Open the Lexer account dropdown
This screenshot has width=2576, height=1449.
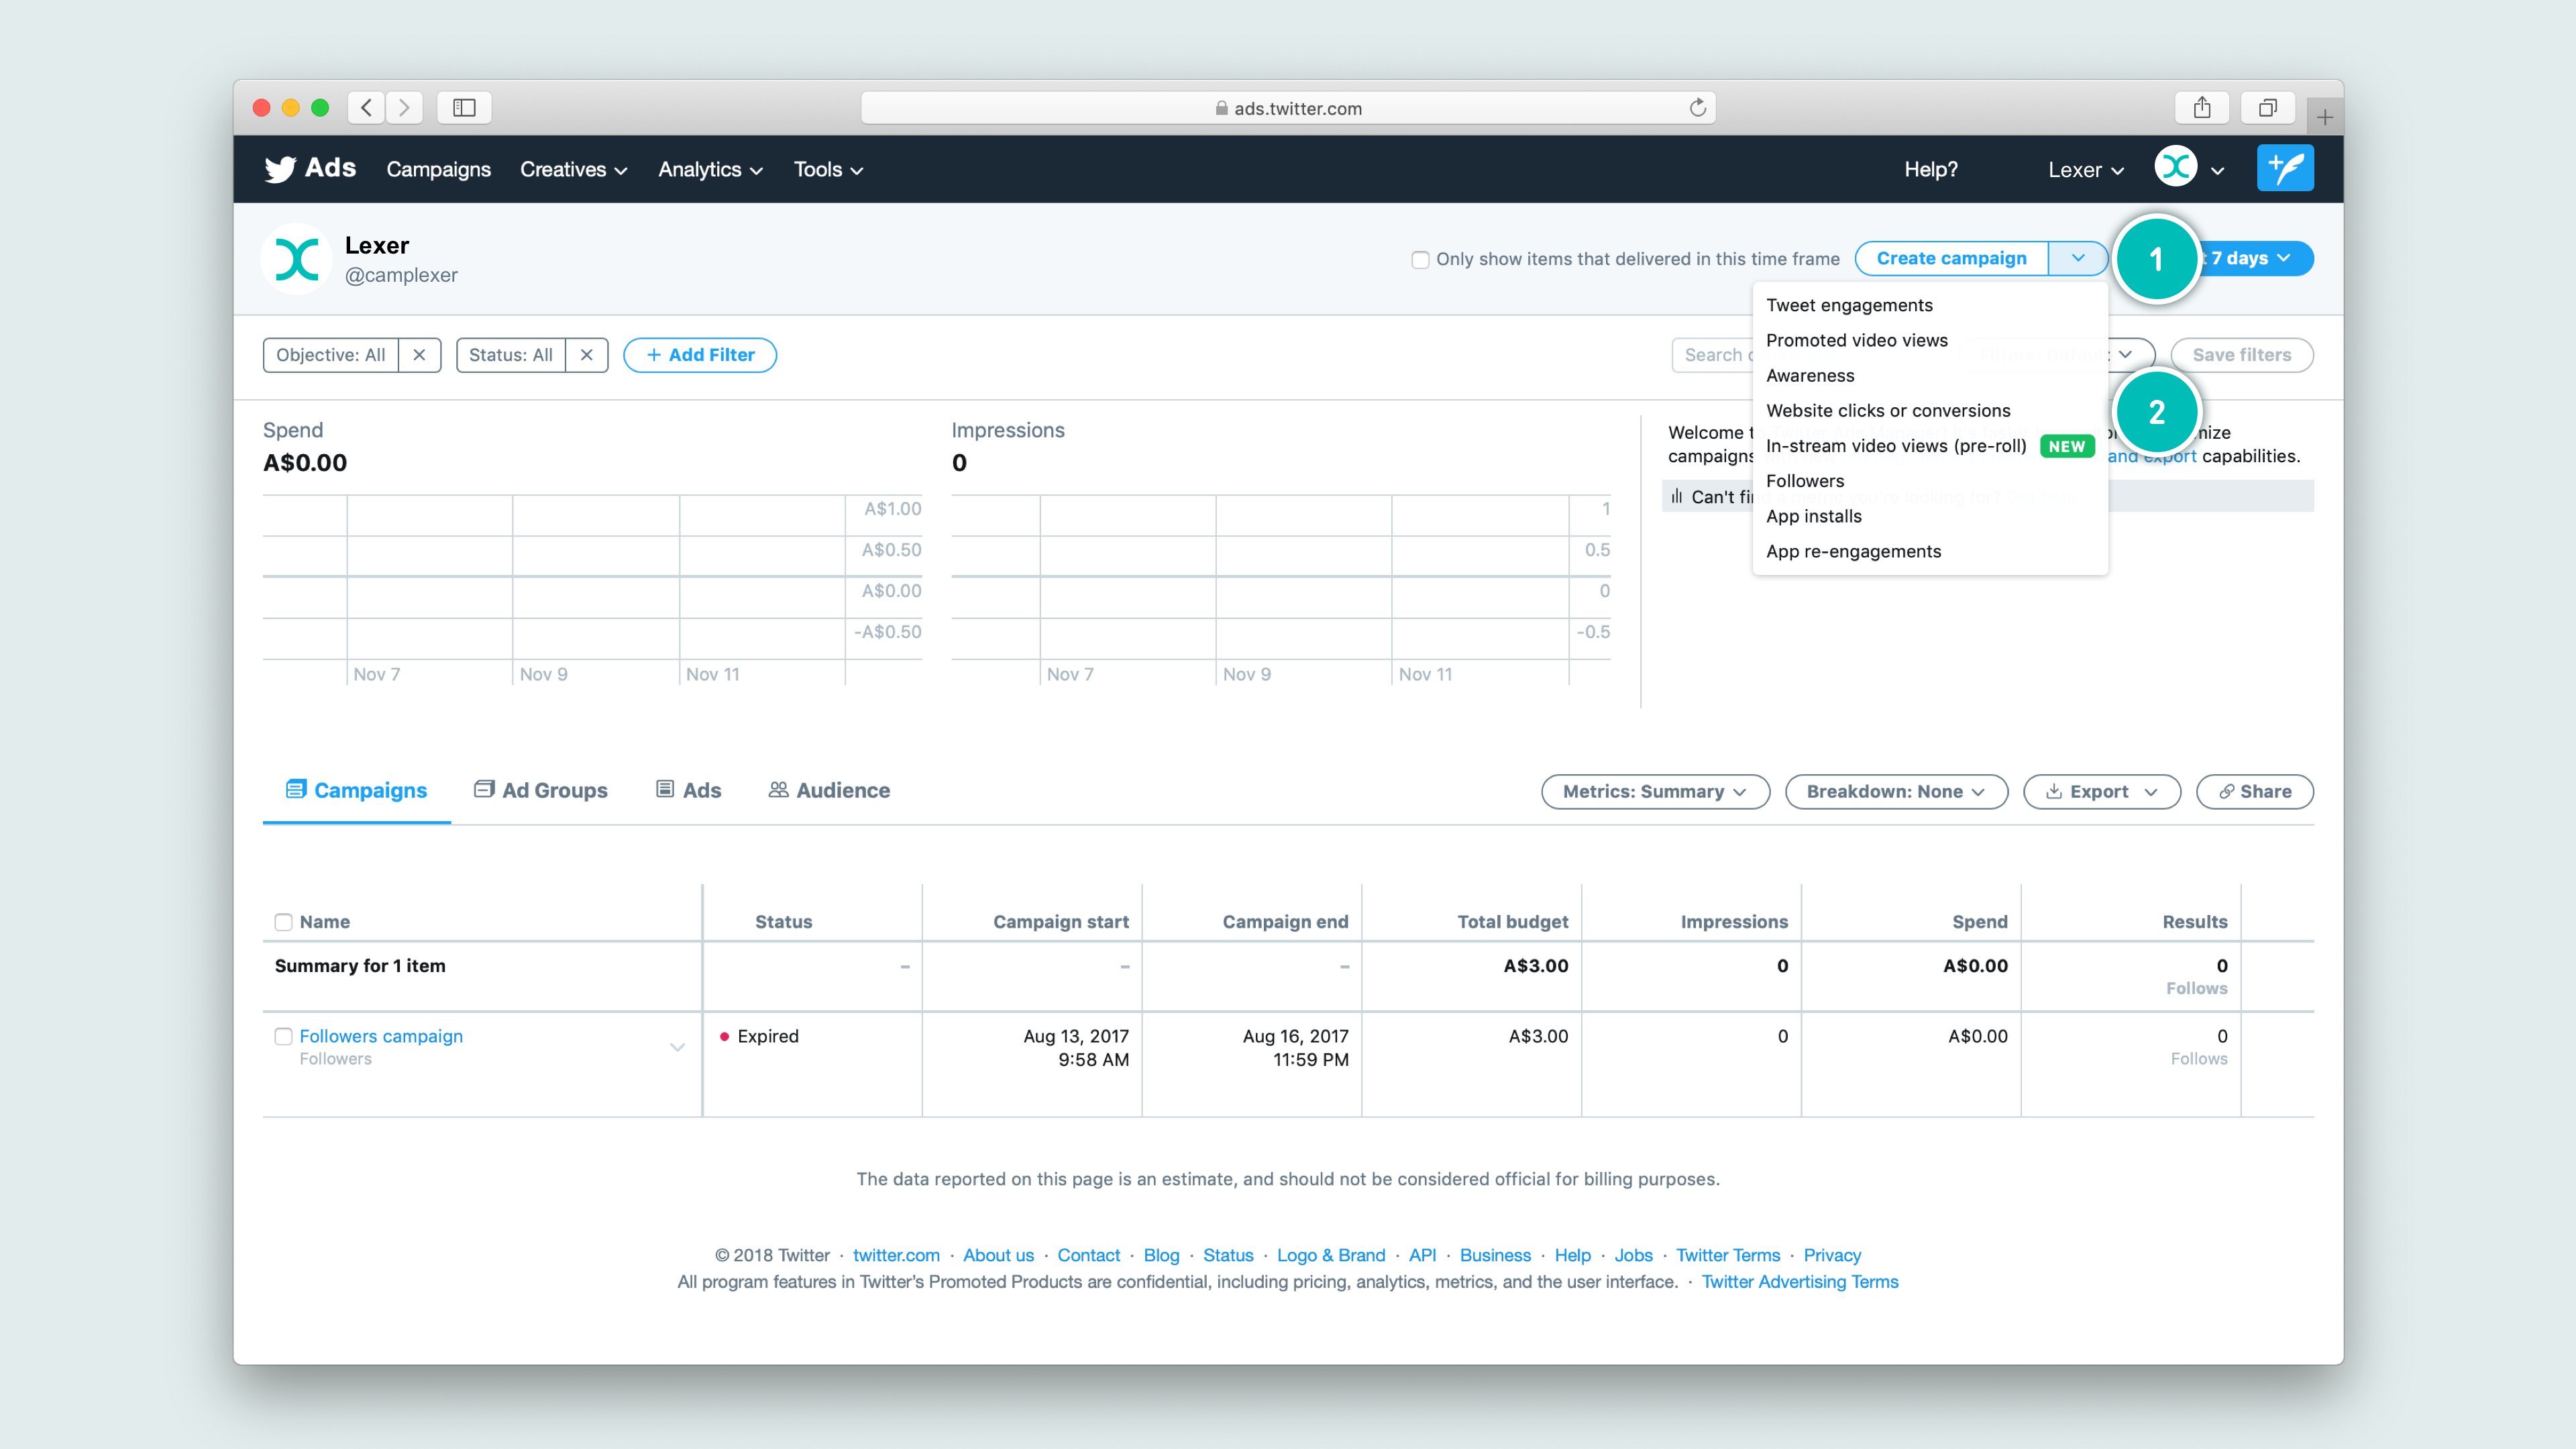(x=2085, y=169)
